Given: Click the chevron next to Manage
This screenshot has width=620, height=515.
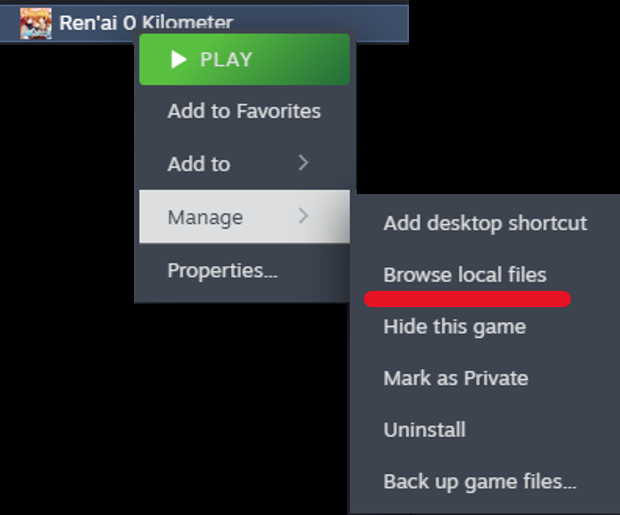Looking at the screenshot, I should pos(304,216).
